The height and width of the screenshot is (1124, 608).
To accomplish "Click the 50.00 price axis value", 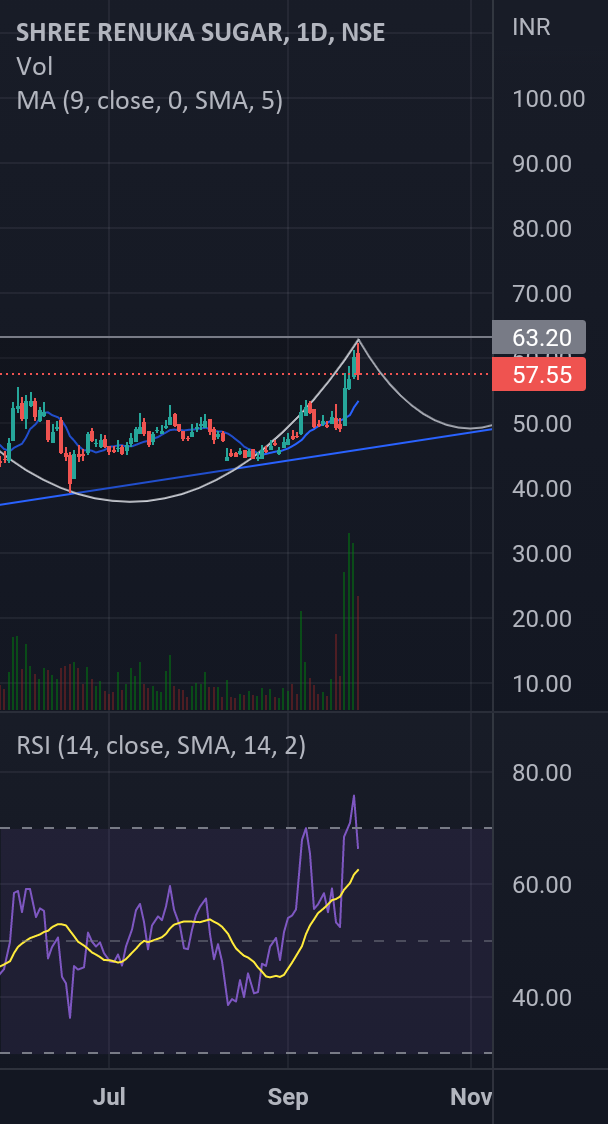I will tap(542, 424).
